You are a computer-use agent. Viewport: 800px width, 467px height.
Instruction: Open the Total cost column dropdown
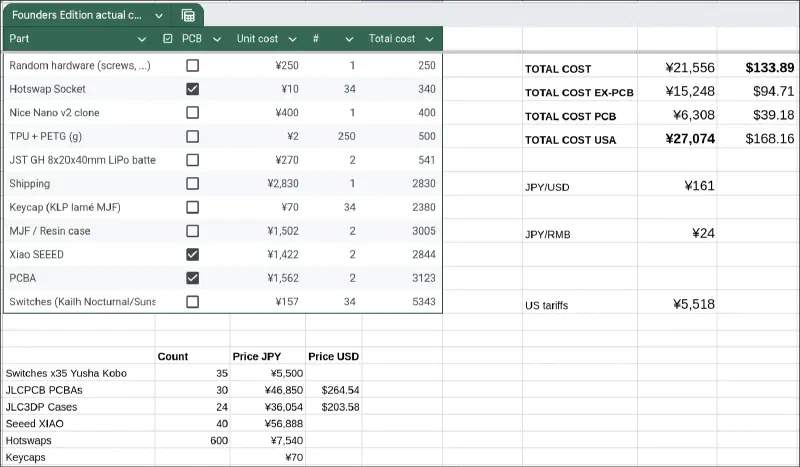[x=429, y=39]
